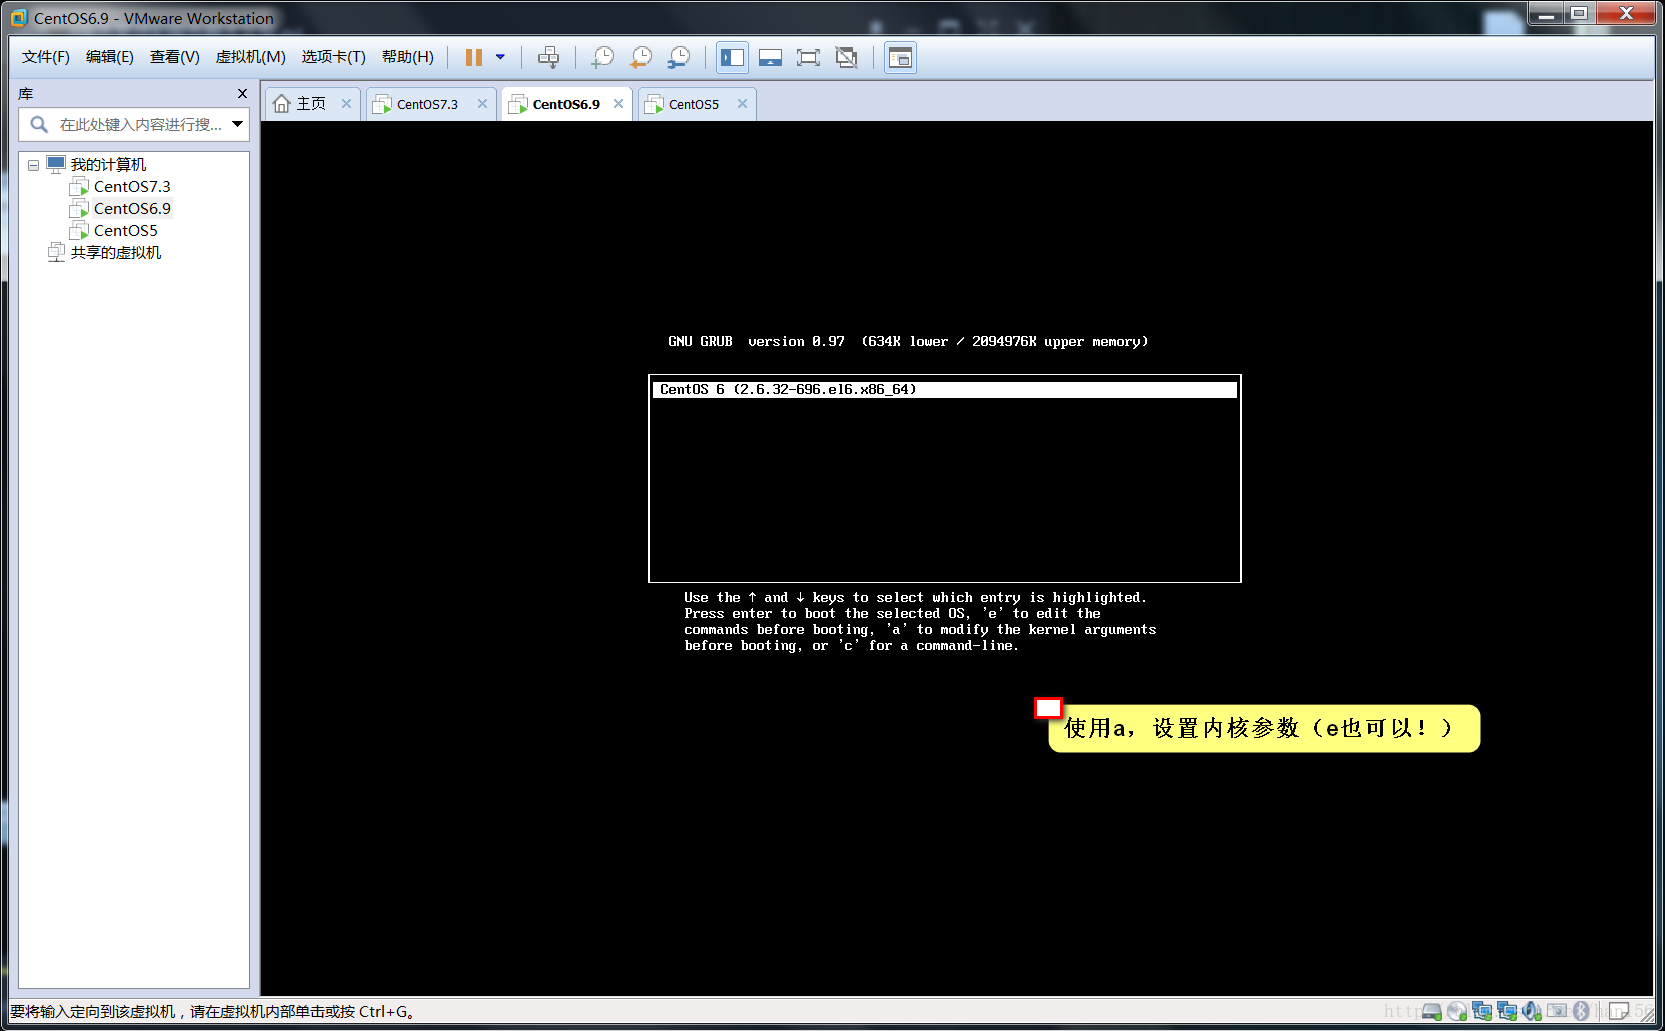Select CentOS7.3 in the library tree

pyautogui.click(x=132, y=187)
